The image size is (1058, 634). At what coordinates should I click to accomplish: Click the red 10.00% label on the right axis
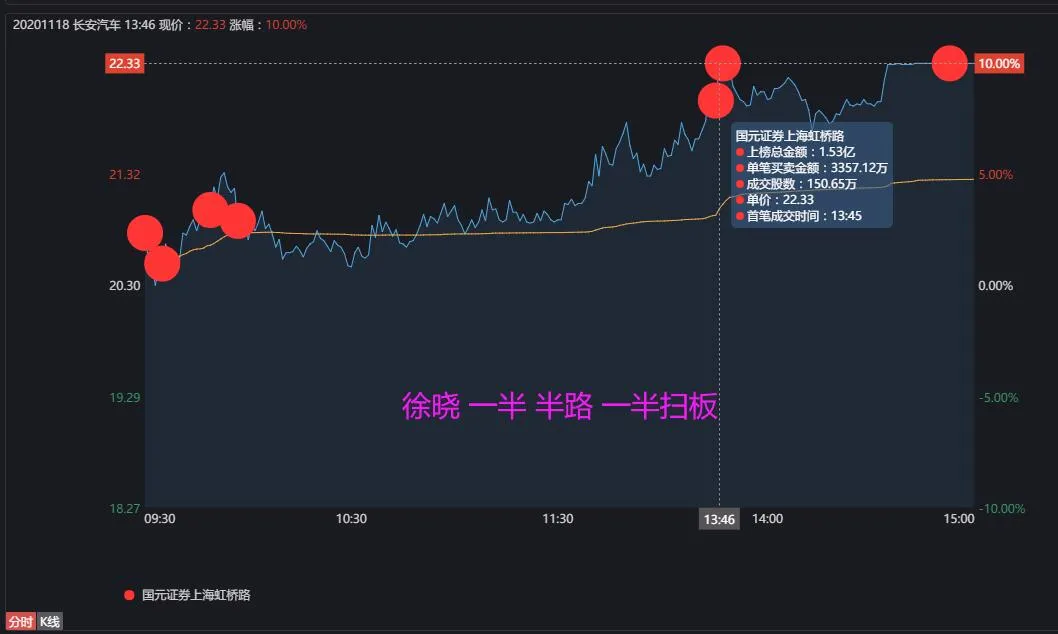pyautogui.click(x=999, y=62)
